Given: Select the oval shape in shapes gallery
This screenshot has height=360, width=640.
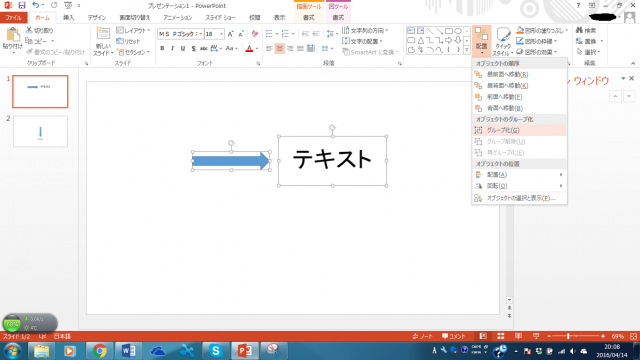Looking at the screenshot, I should [x=458, y=31].
